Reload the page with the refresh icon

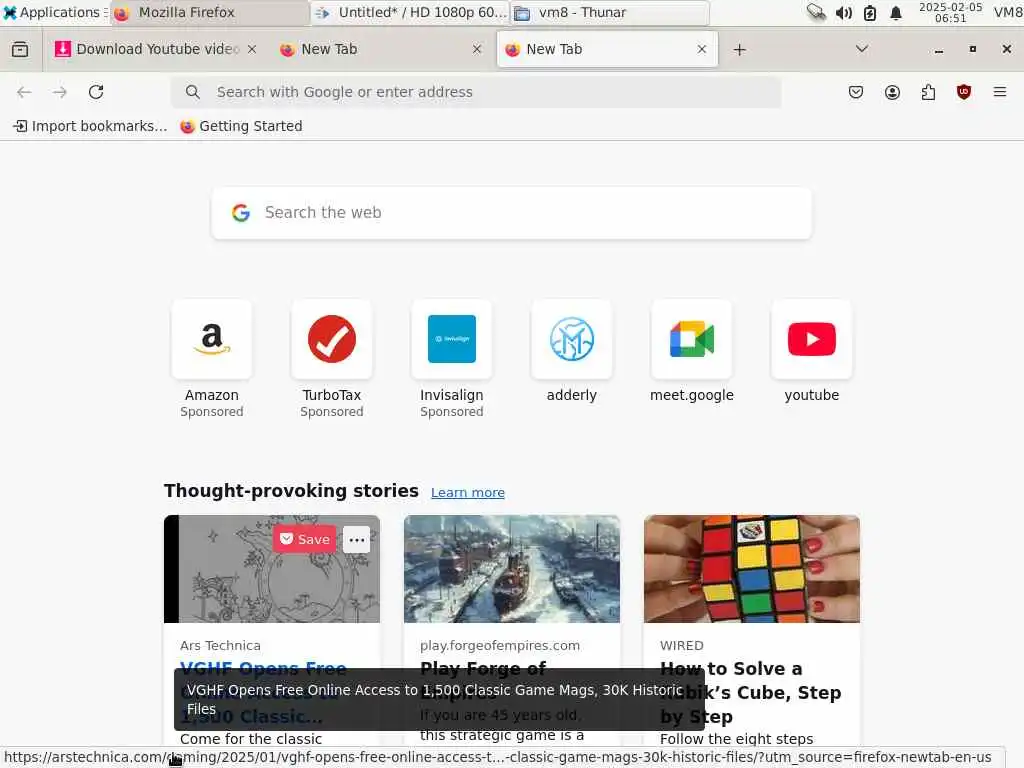pos(96,92)
